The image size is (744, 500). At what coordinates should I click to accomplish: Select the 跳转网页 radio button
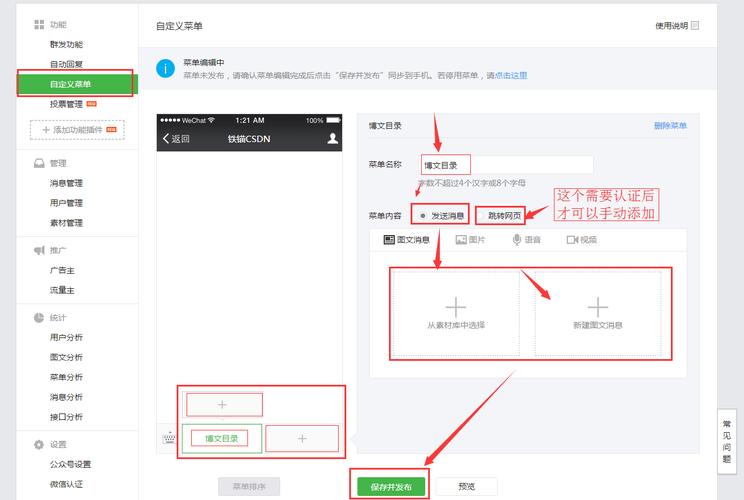tap(482, 216)
